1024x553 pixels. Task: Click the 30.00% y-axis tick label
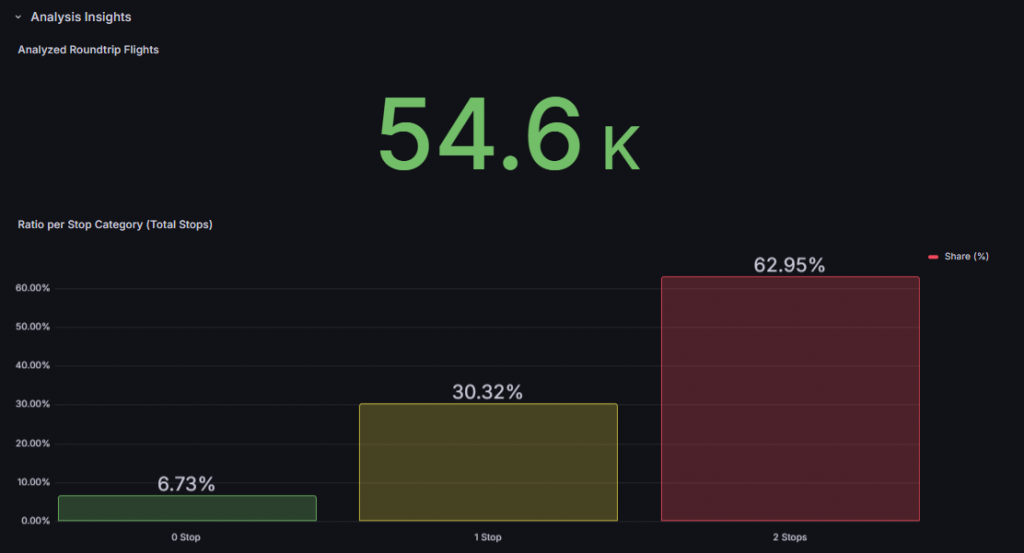pyautogui.click(x=33, y=404)
